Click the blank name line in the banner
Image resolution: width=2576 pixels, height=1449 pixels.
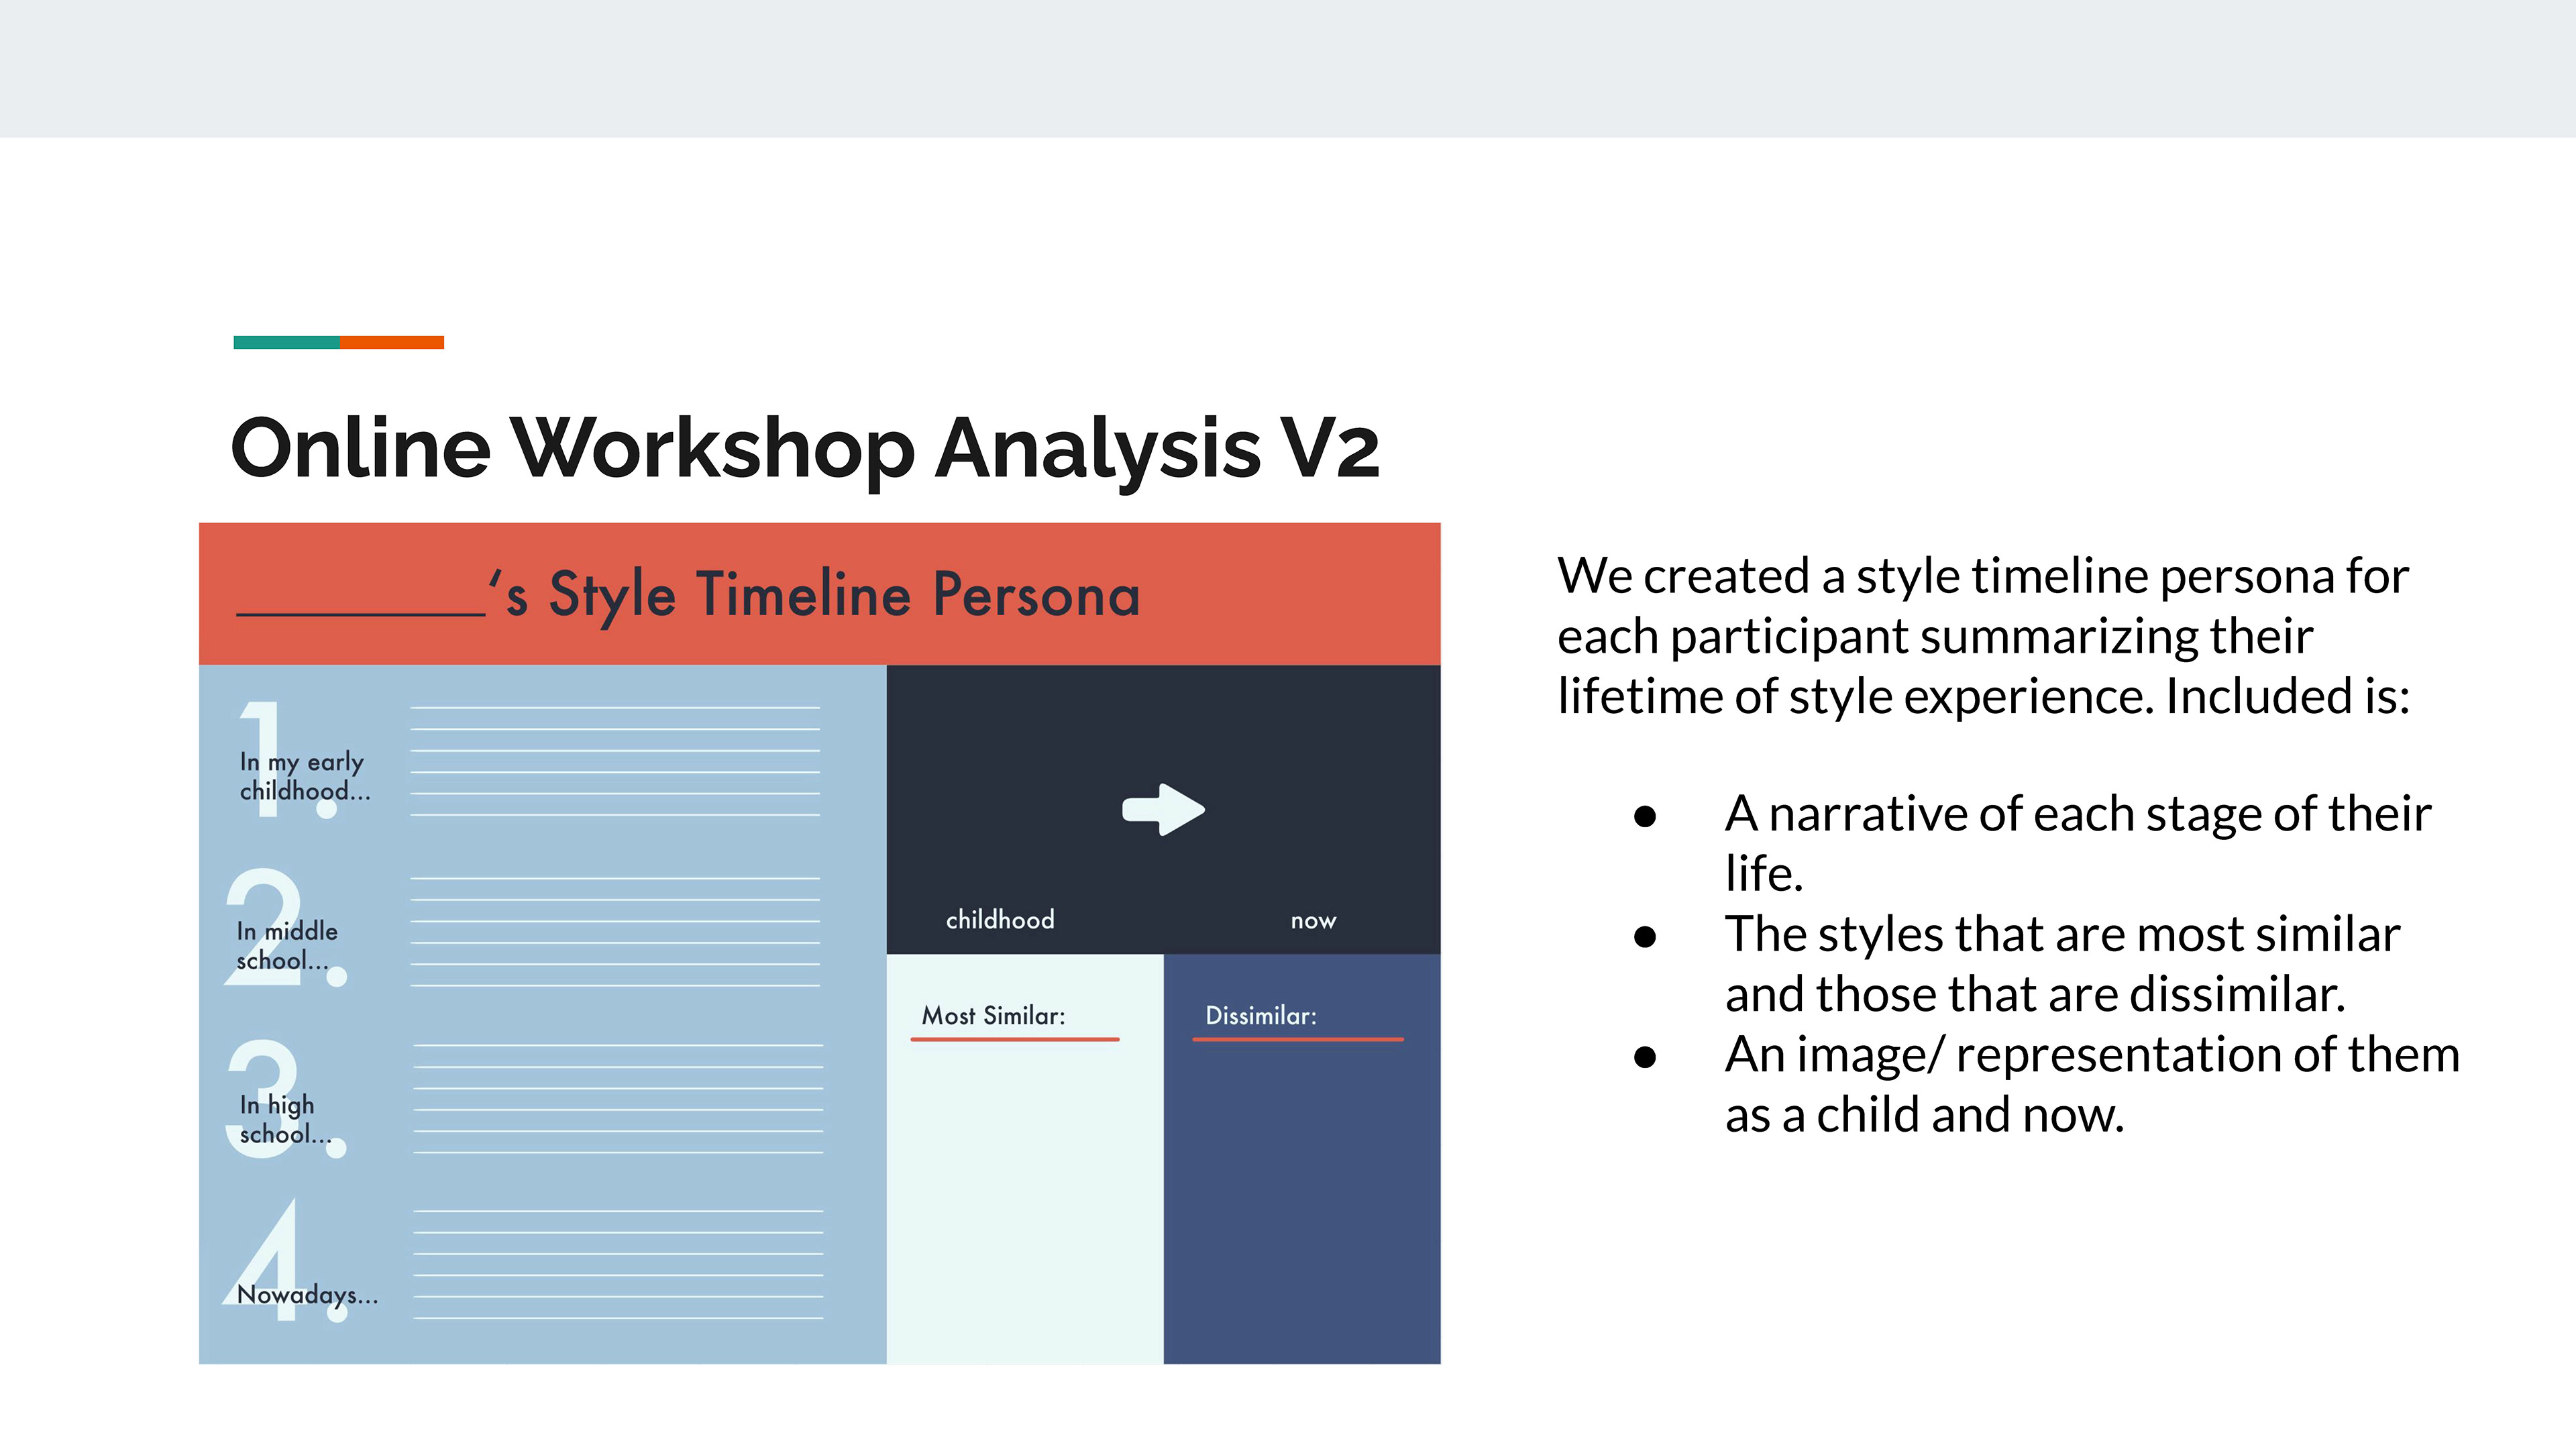point(361,614)
